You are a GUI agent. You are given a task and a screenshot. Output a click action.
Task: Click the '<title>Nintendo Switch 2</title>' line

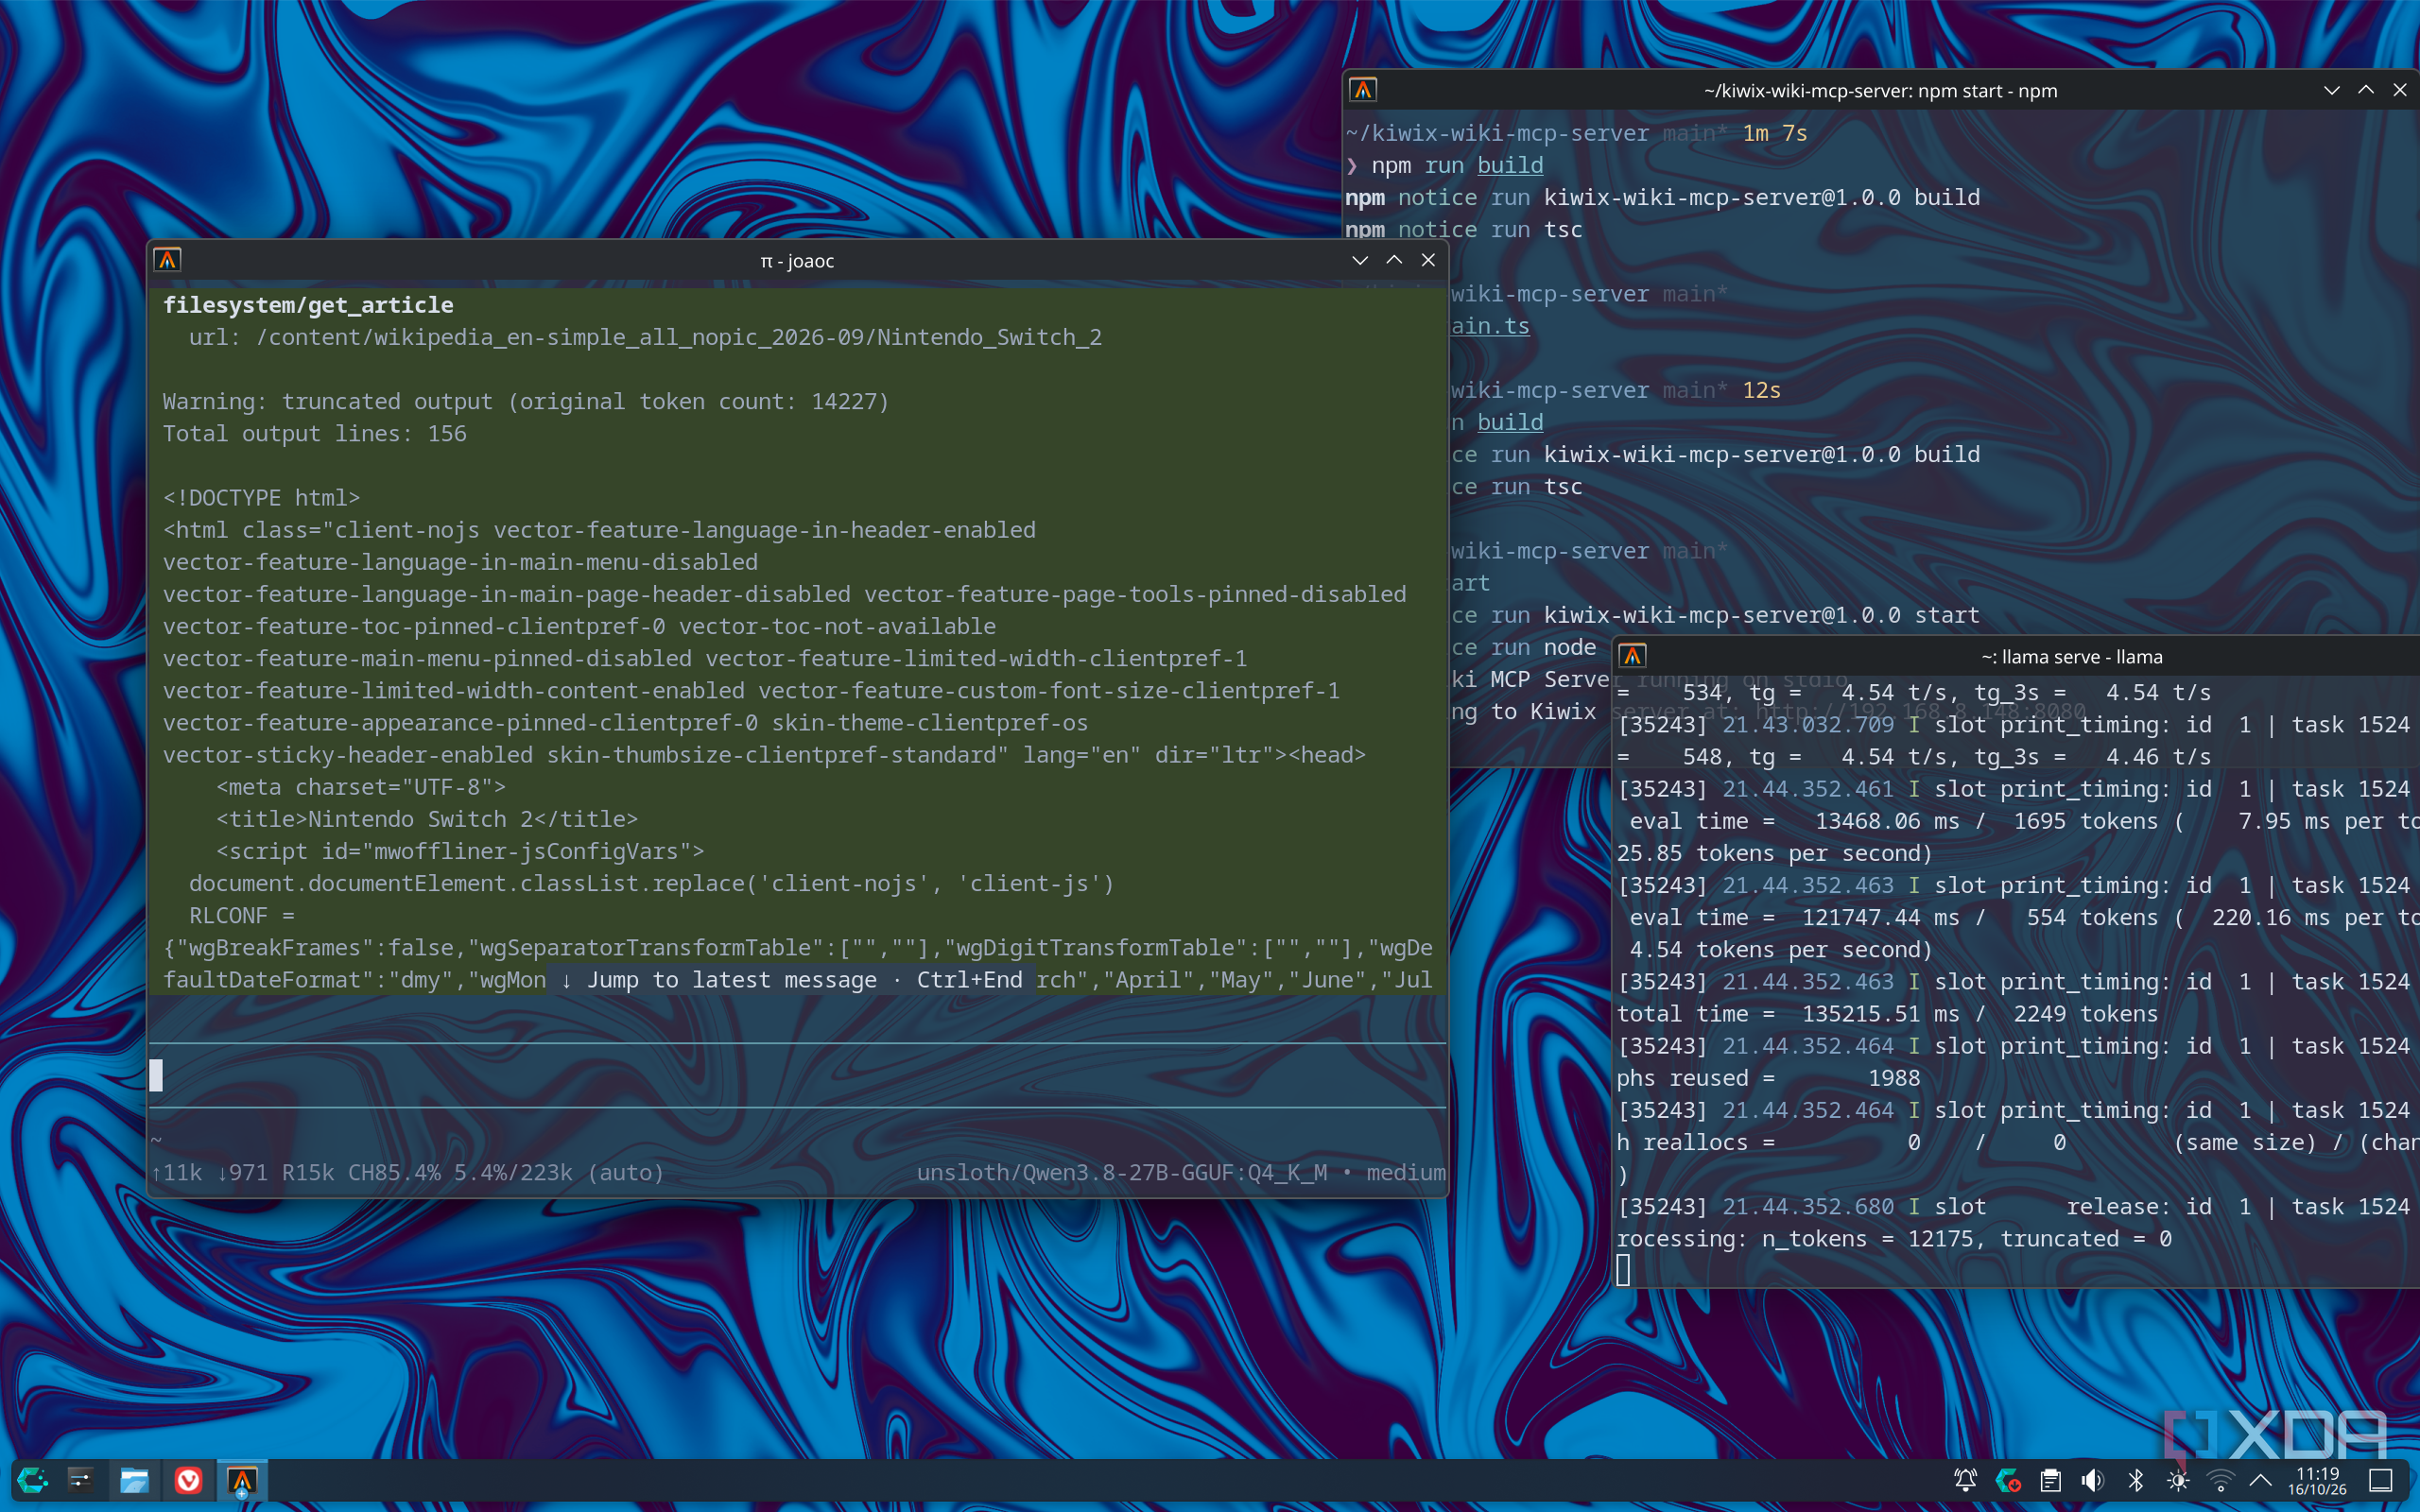coord(427,819)
